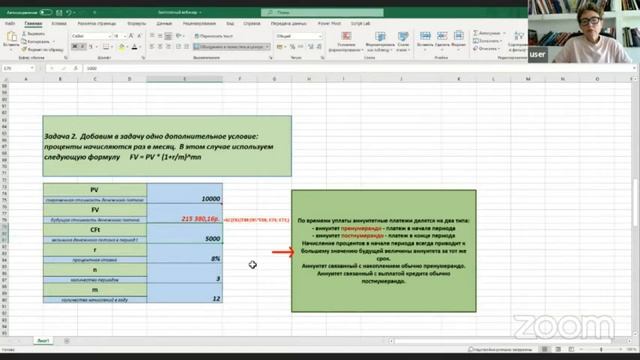This screenshot has height=360, width=640.
Task: Toggle Wrap Text (Переносить текст)
Action: tap(213, 36)
